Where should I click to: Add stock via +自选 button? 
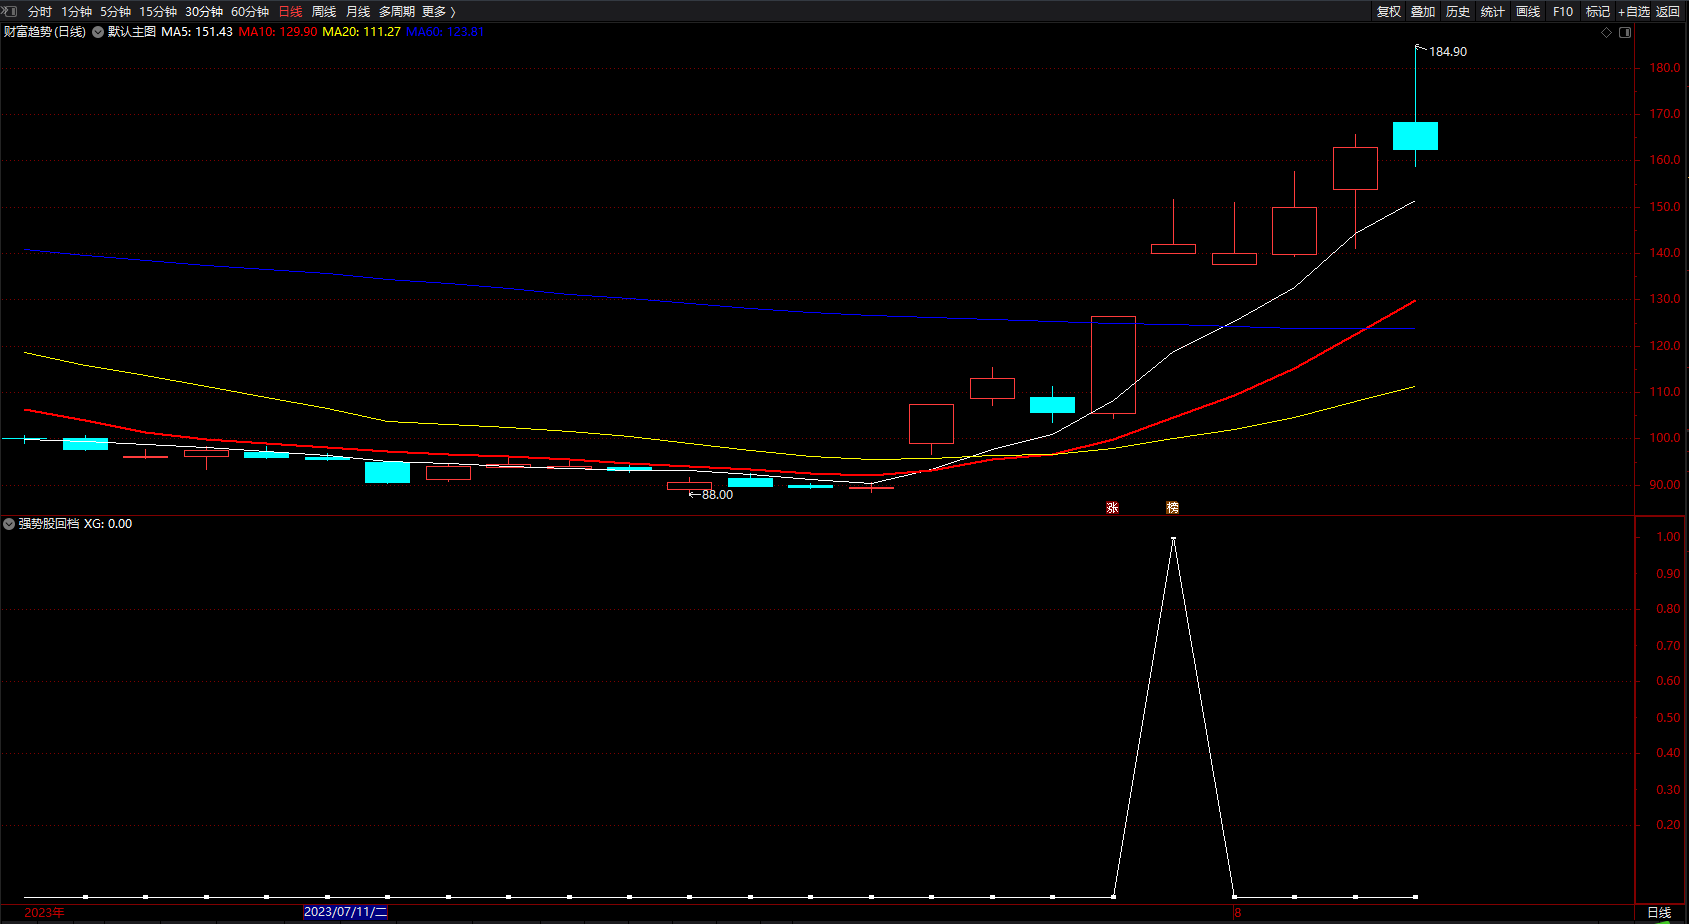click(1634, 11)
